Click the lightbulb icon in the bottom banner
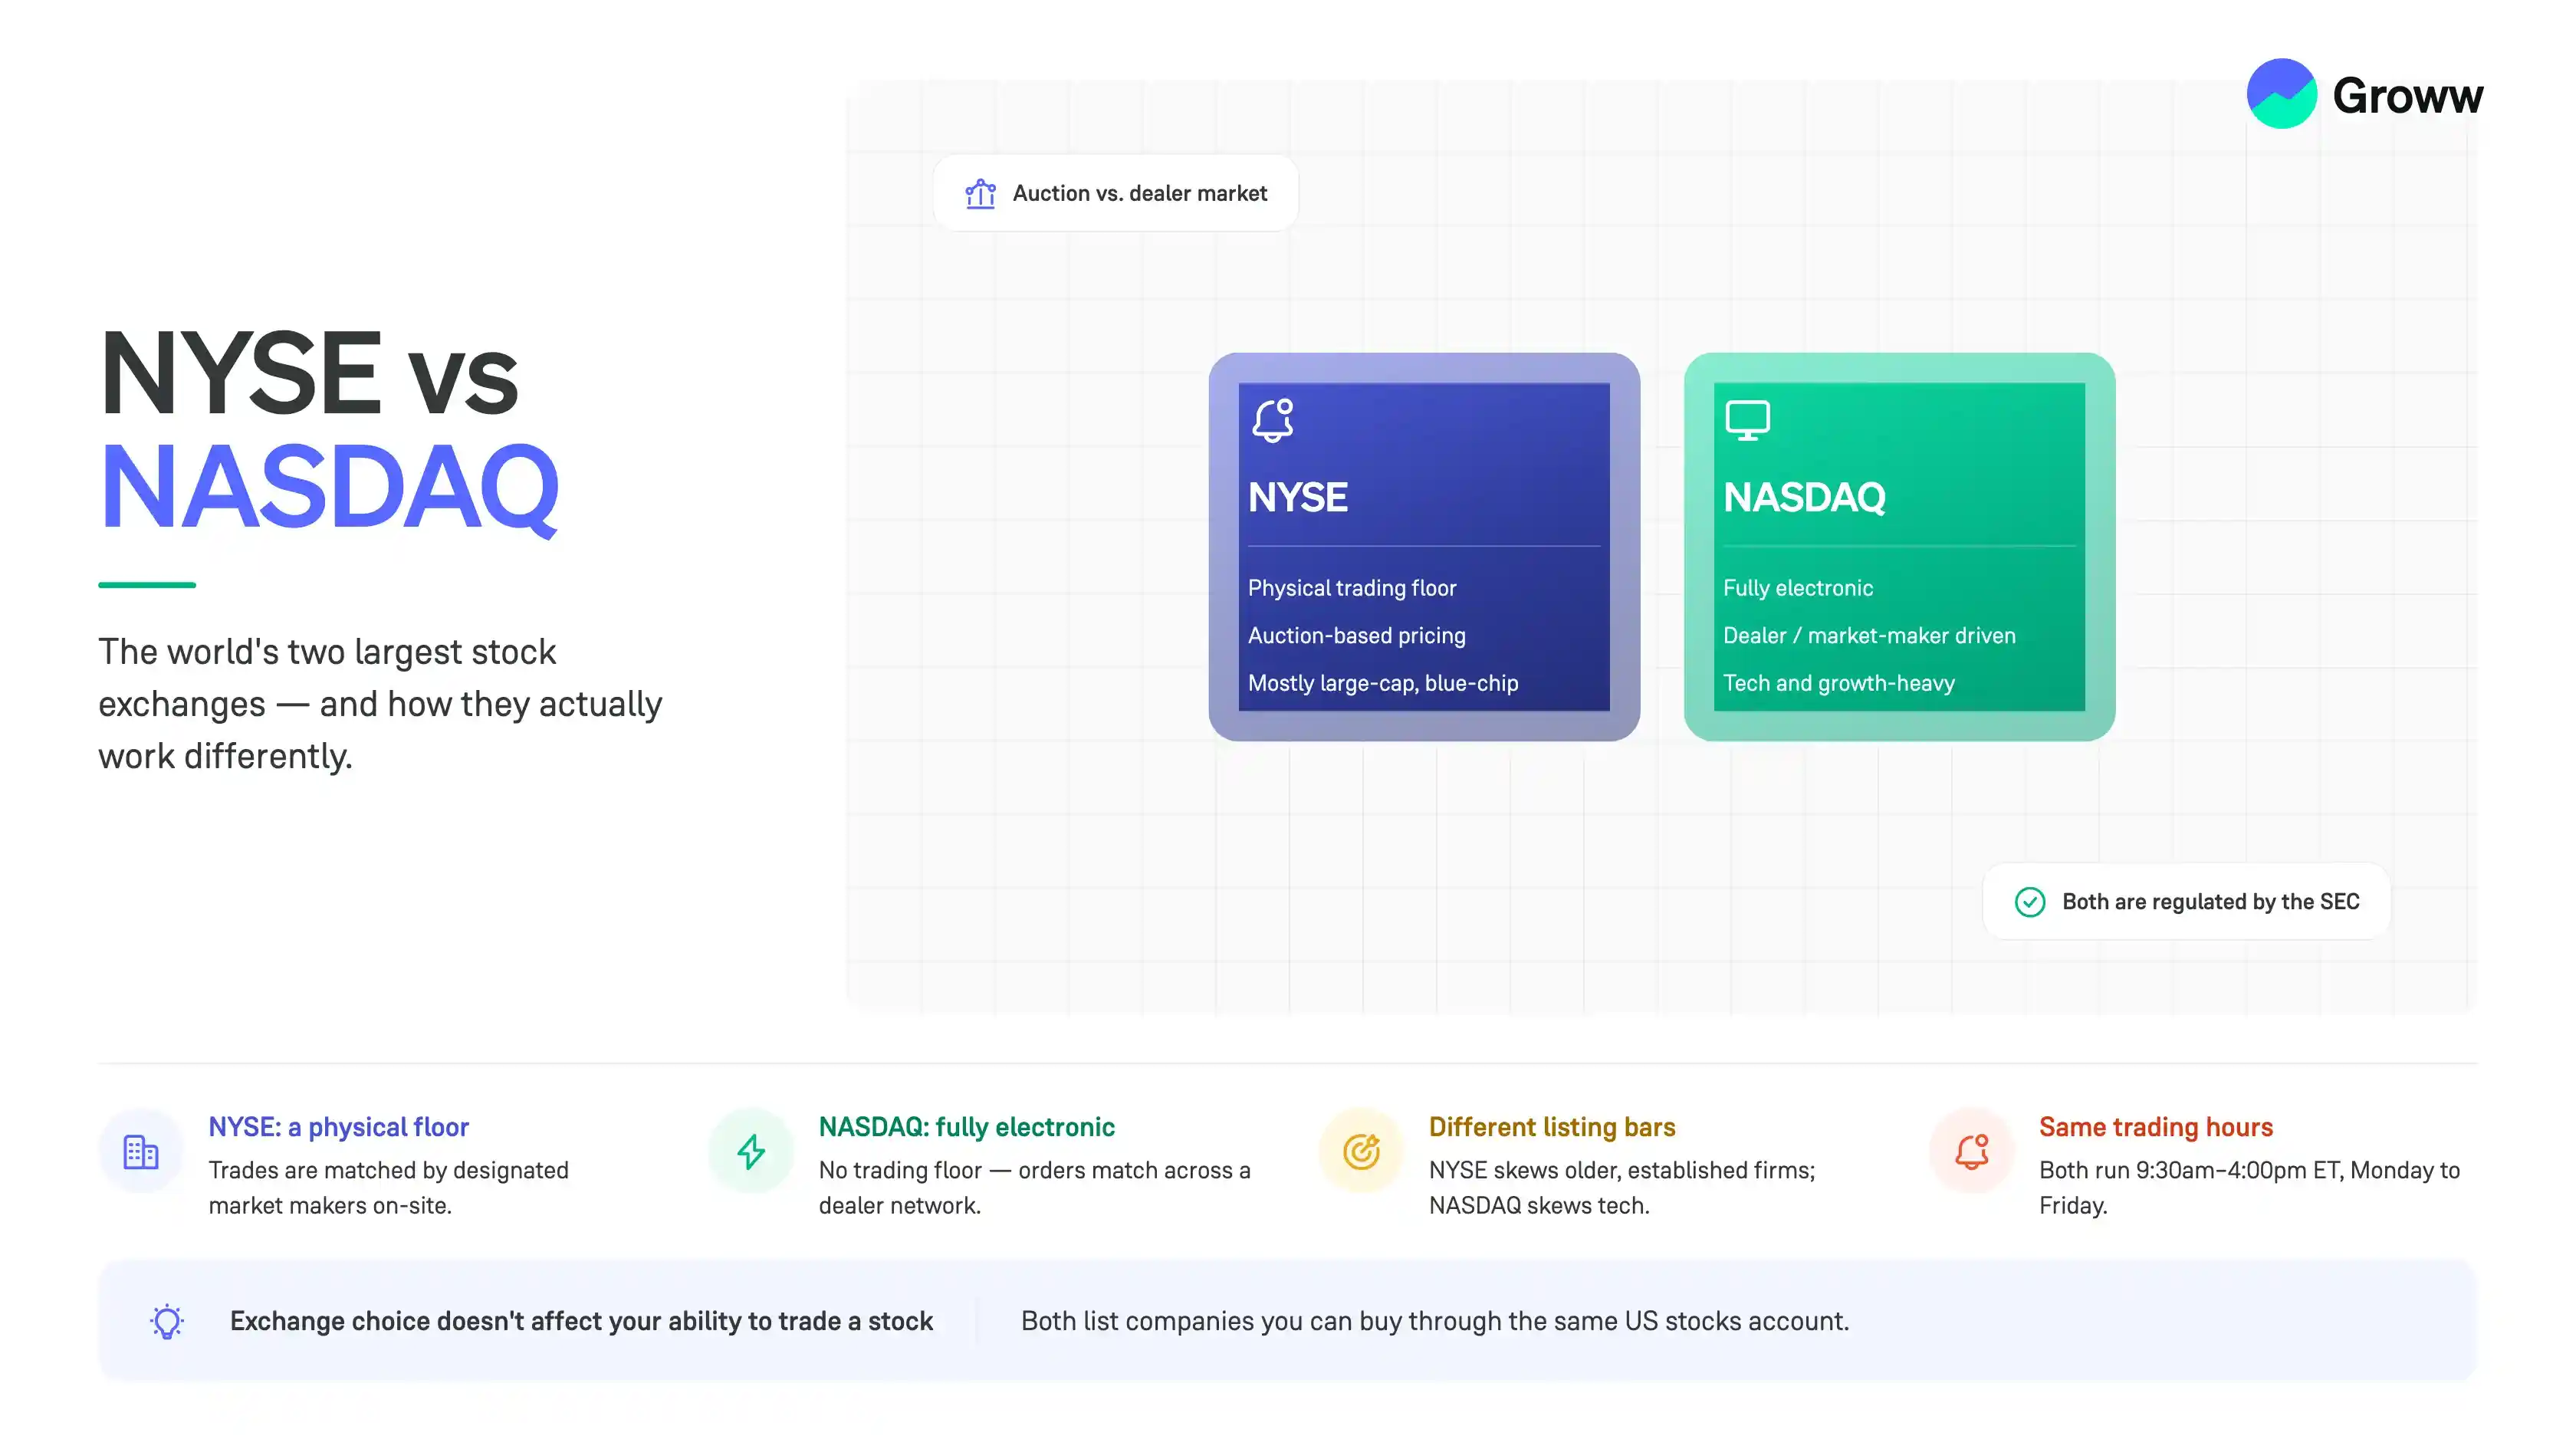Screen dimensions: 2576x1449 (167, 1321)
